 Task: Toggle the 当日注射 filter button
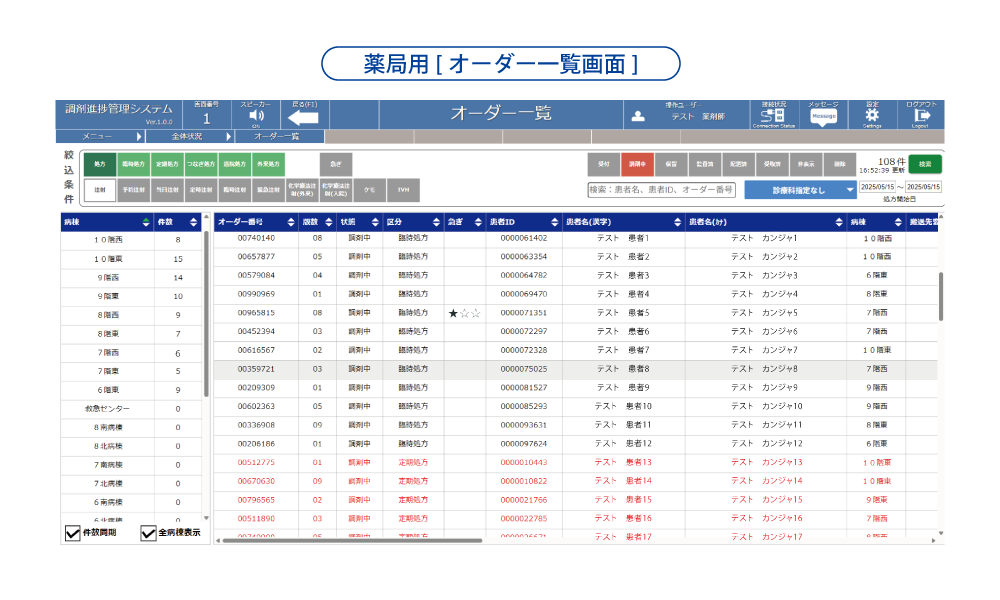click(x=167, y=190)
